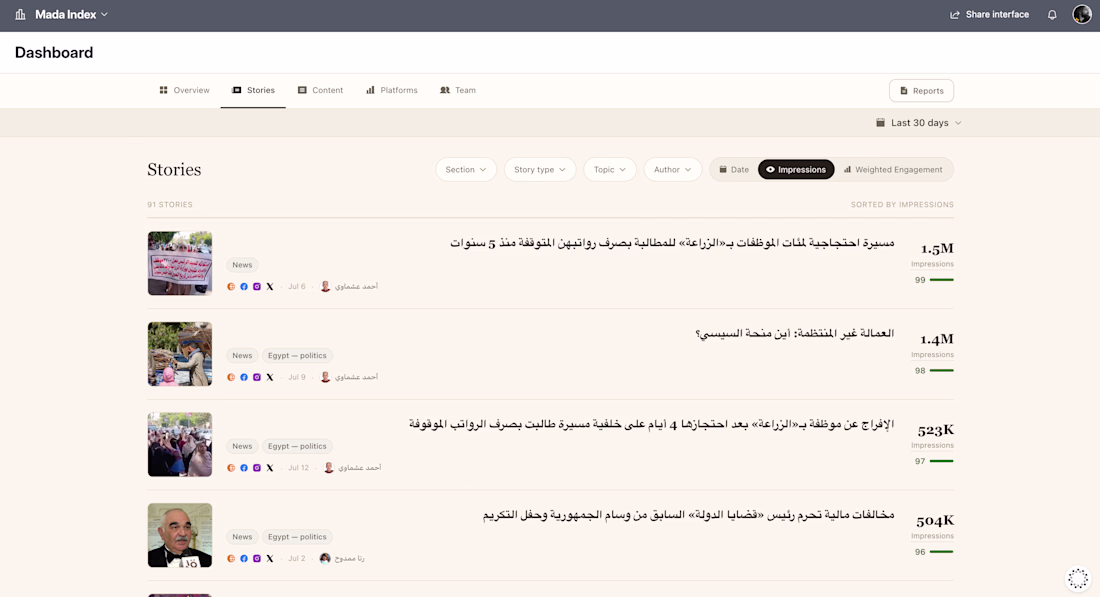Screen dimensions: 1100x597
Task: Click the orange website icon on Jul 6 story
Action: [231, 286]
